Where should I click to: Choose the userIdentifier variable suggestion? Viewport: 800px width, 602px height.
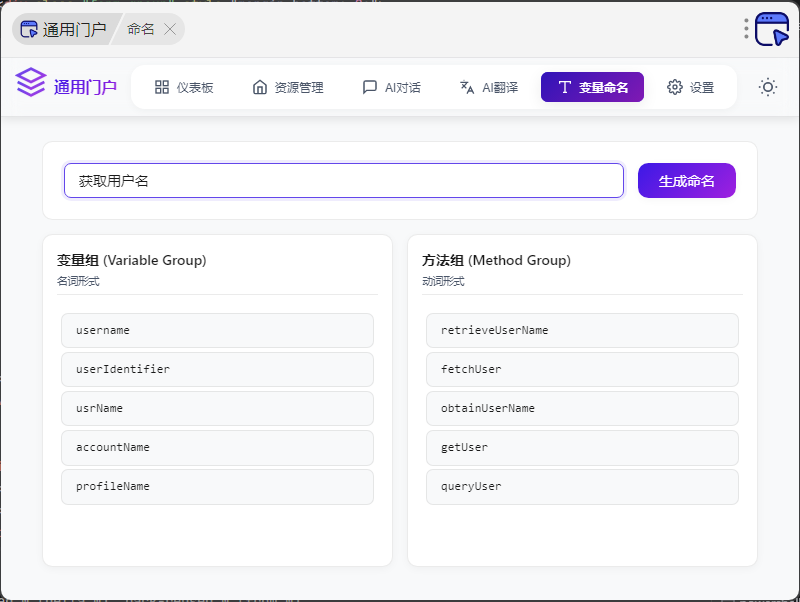pos(217,369)
